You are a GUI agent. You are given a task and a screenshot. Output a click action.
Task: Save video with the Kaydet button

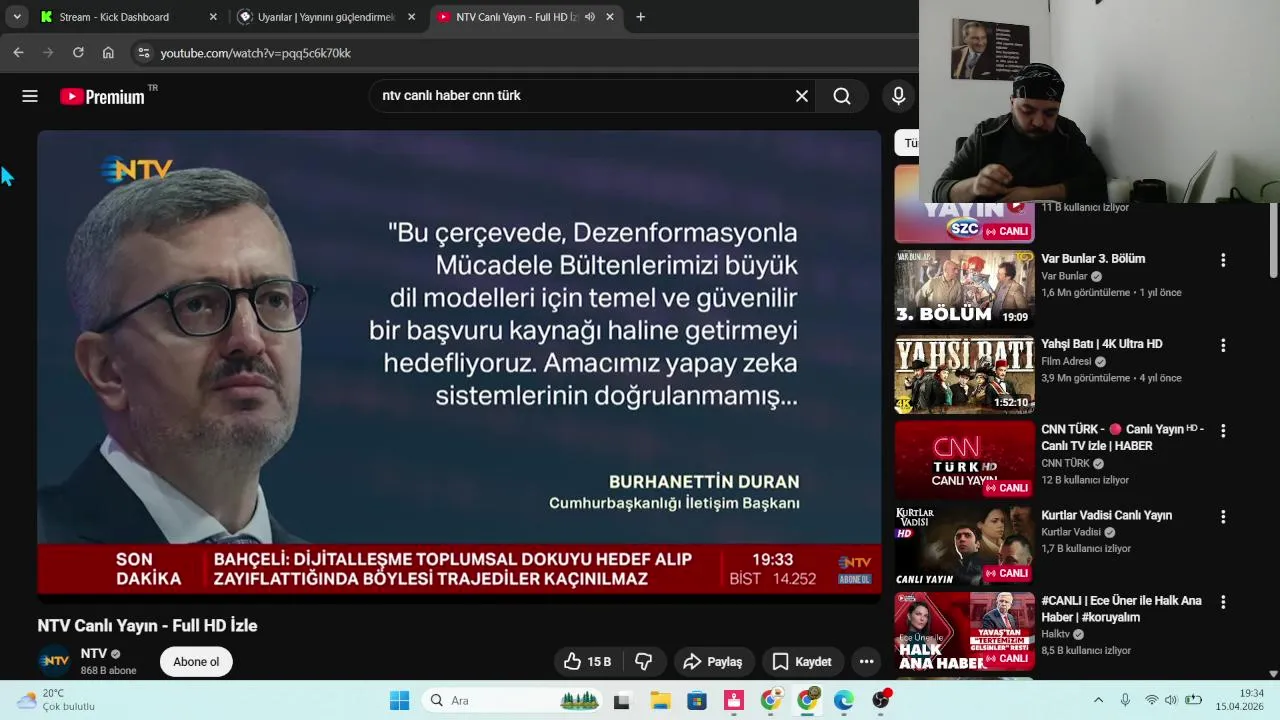pos(801,661)
